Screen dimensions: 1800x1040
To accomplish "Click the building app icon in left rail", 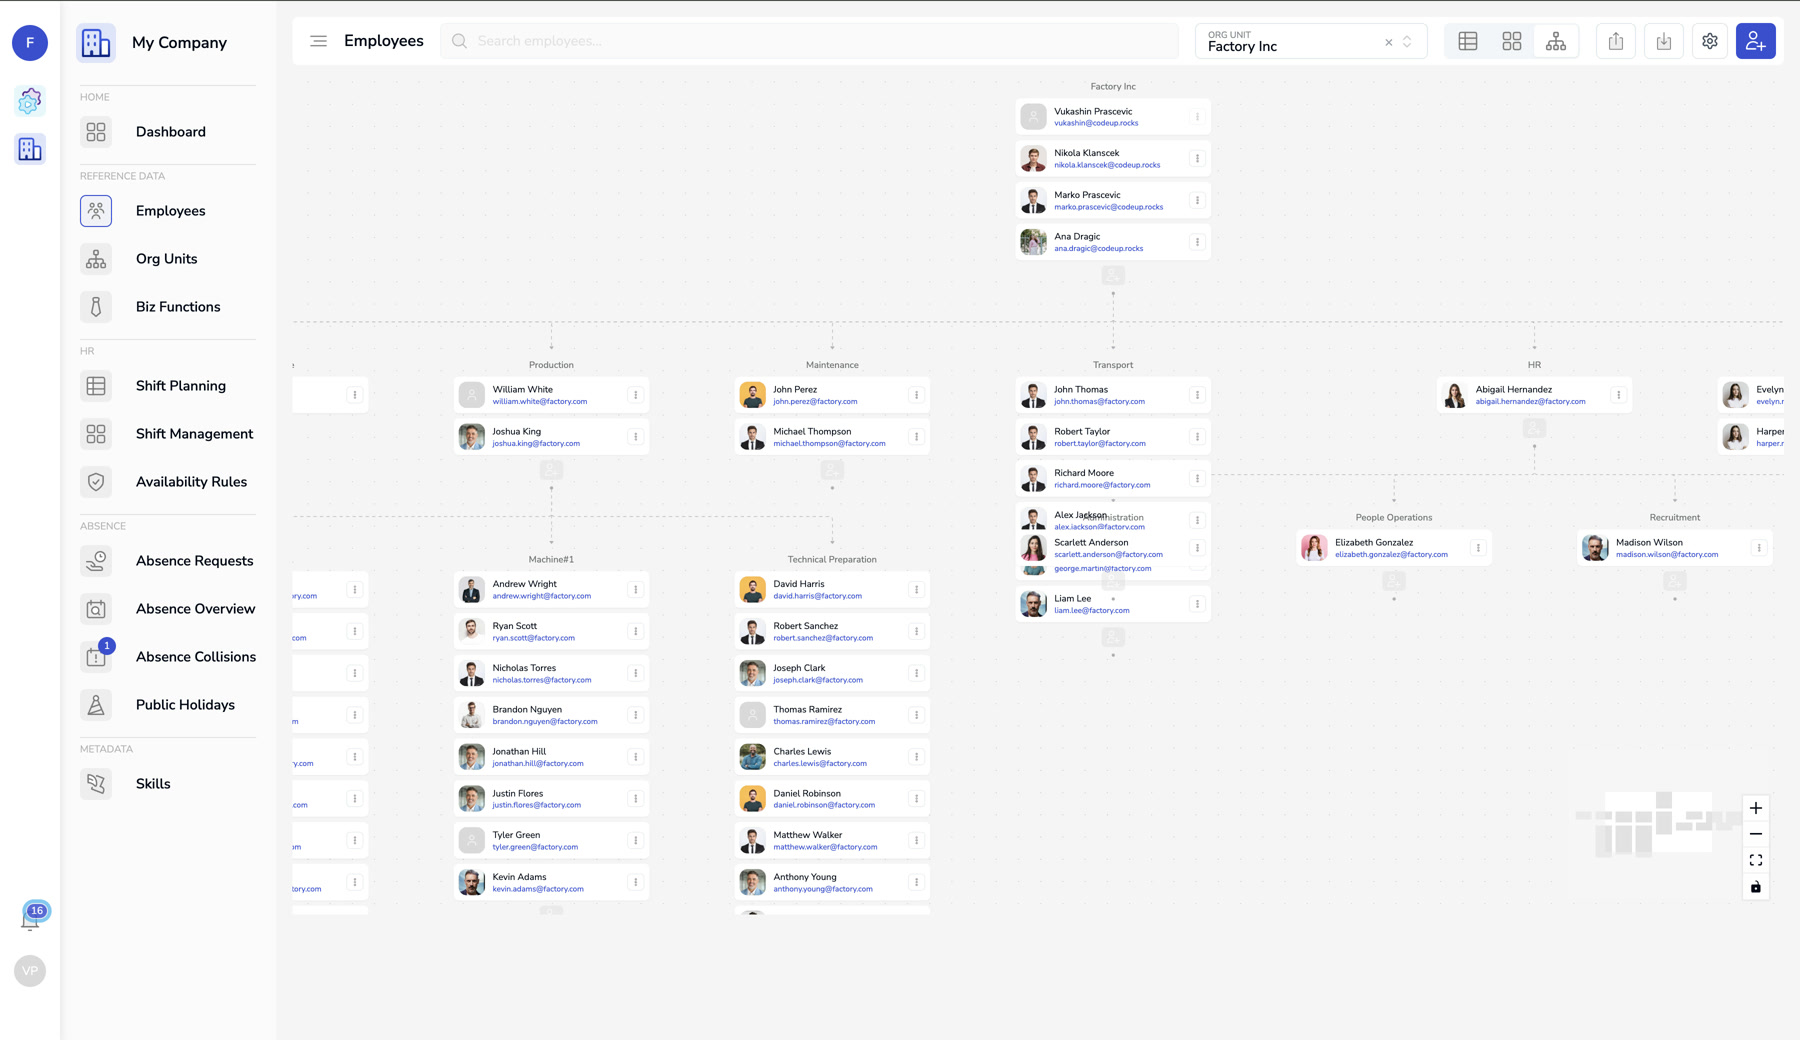I will click(x=30, y=149).
